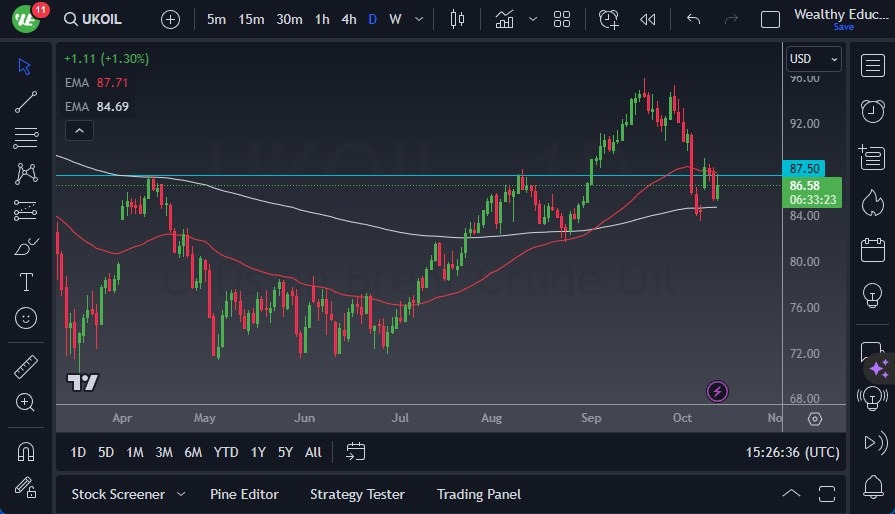Open the alerts clock icon
This screenshot has width=895, height=514.
click(609, 19)
